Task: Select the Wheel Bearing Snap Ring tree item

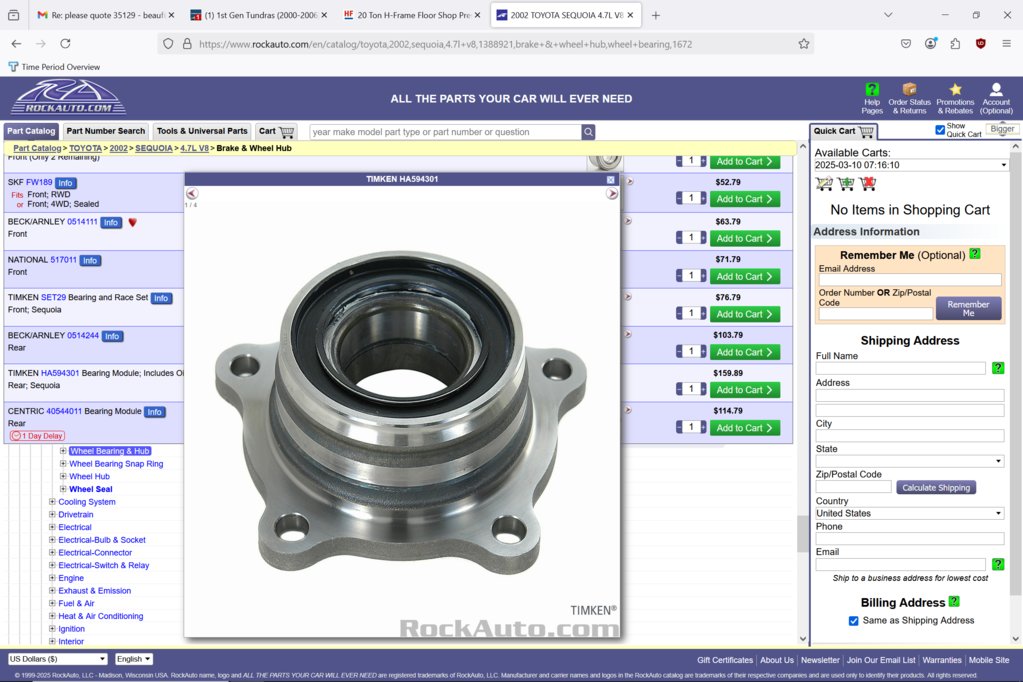Action: tap(116, 464)
